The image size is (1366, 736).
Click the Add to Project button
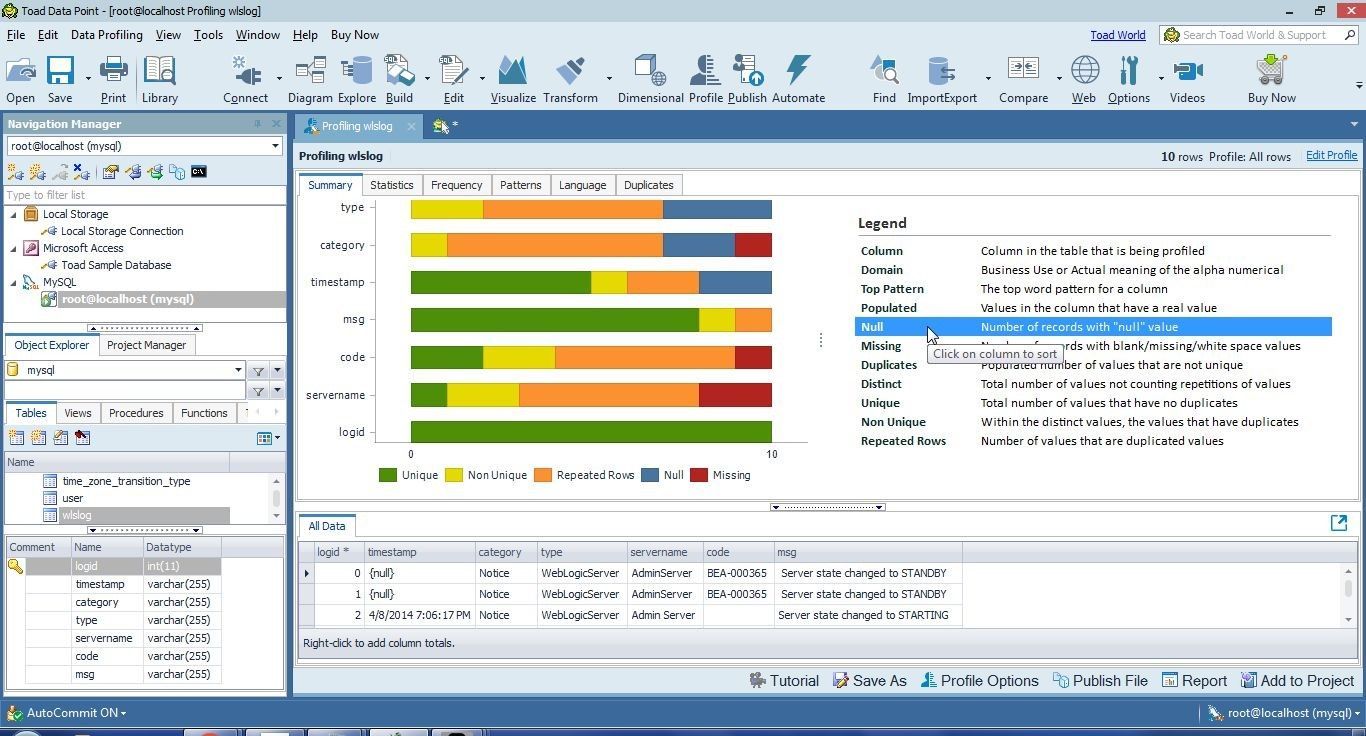[x=1297, y=681]
